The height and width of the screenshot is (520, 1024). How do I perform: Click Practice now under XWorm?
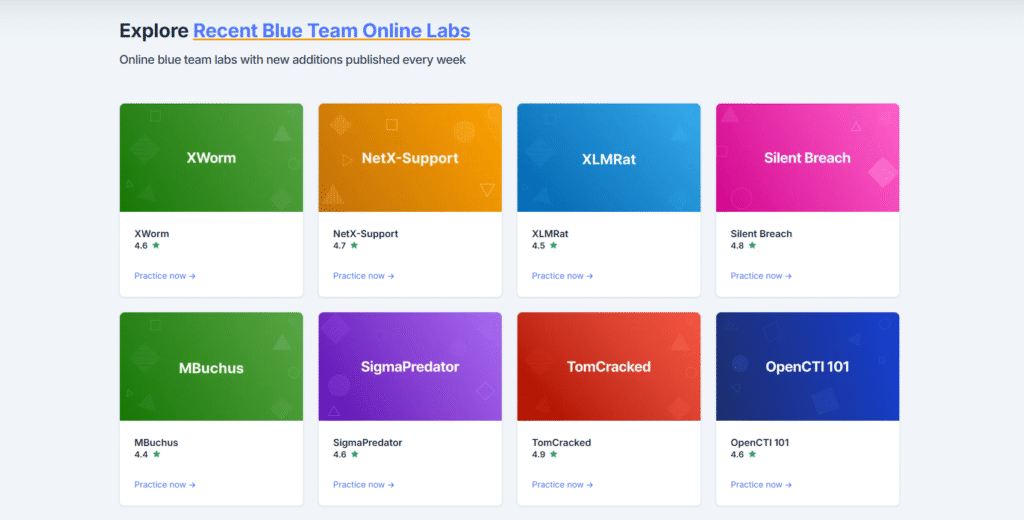click(x=165, y=276)
